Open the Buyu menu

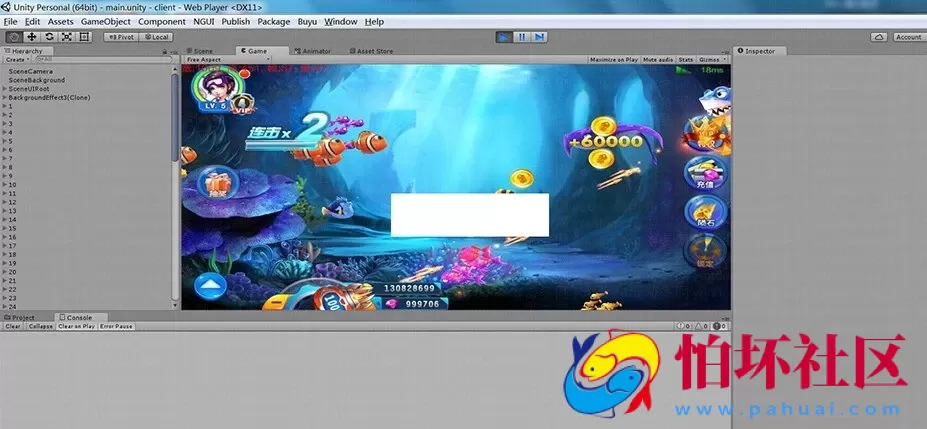click(x=307, y=21)
